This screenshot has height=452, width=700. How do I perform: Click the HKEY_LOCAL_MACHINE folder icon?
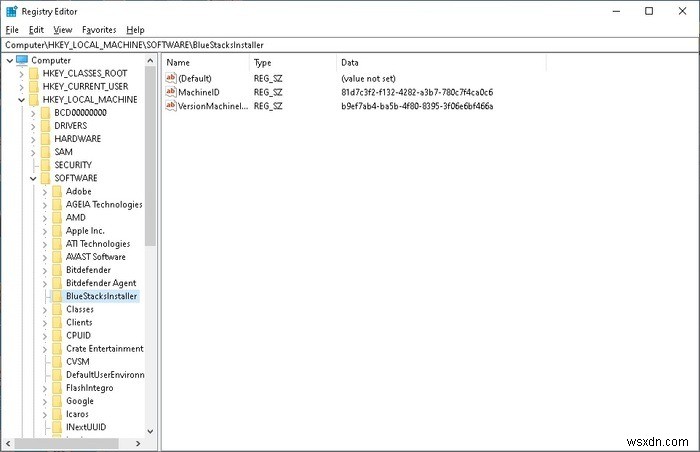[x=34, y=100]
